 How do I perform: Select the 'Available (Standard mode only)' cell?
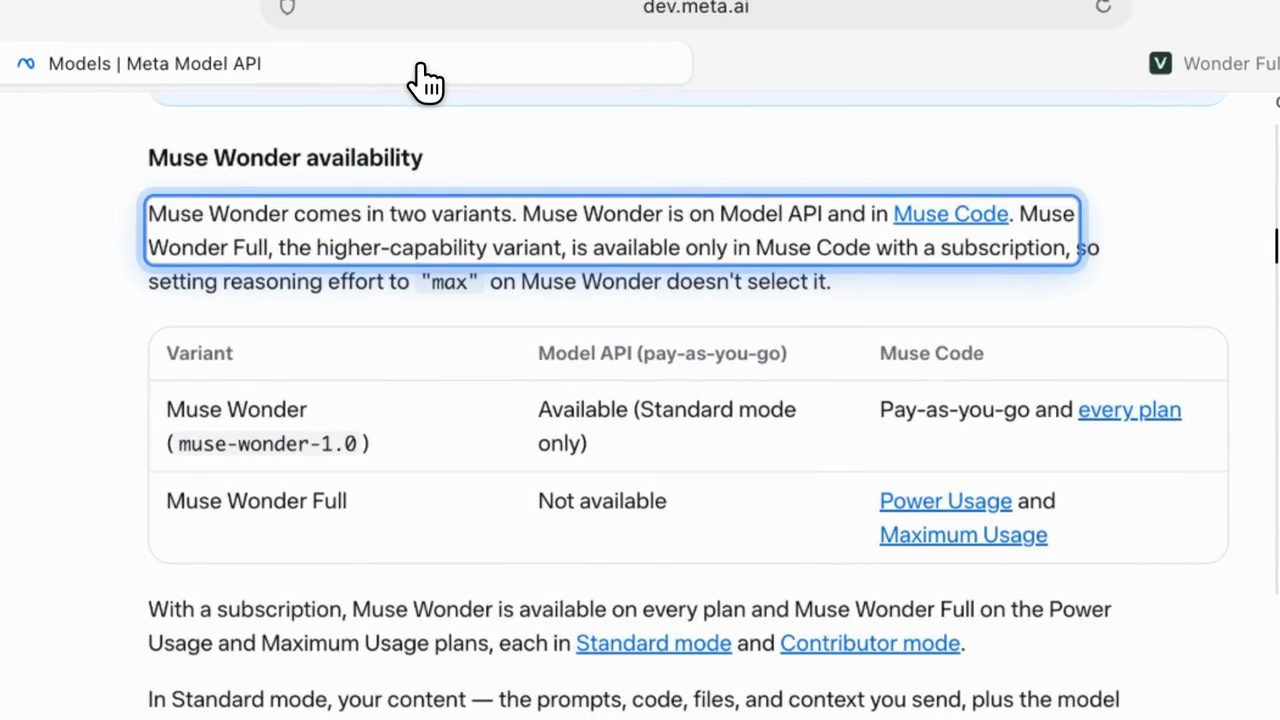tap(667, 426)
